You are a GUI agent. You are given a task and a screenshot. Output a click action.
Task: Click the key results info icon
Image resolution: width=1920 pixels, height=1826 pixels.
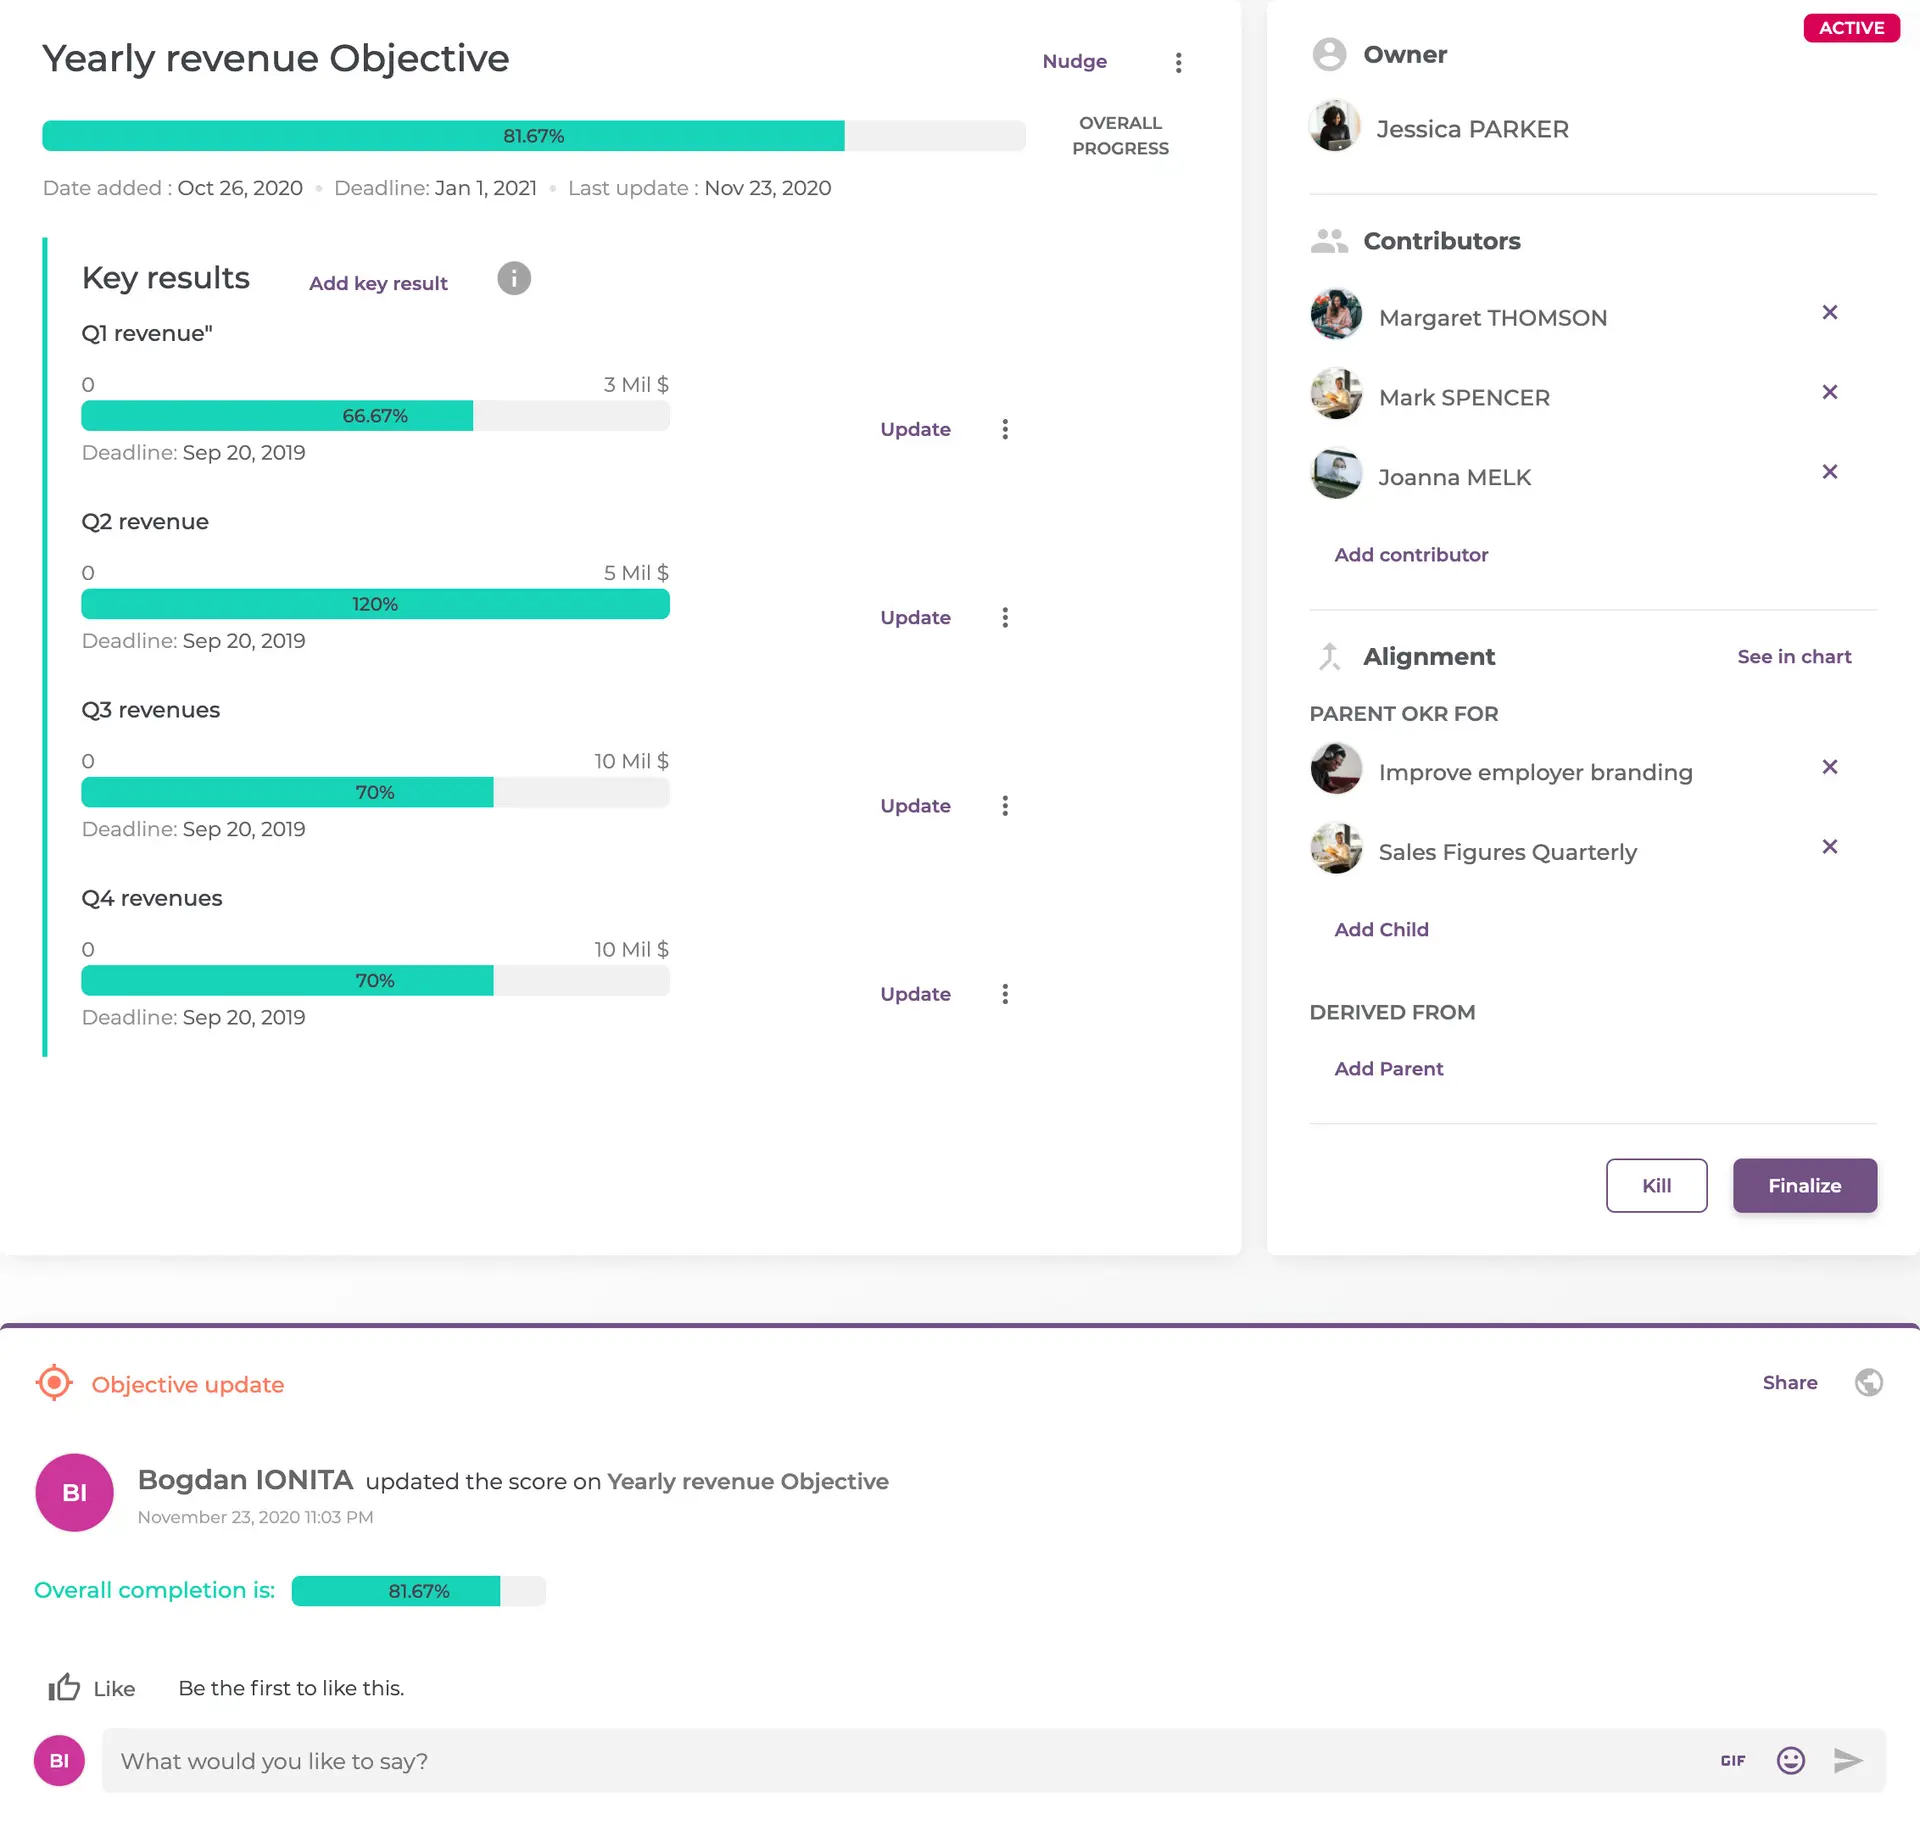pyautogui.click(x=514, y=278)
